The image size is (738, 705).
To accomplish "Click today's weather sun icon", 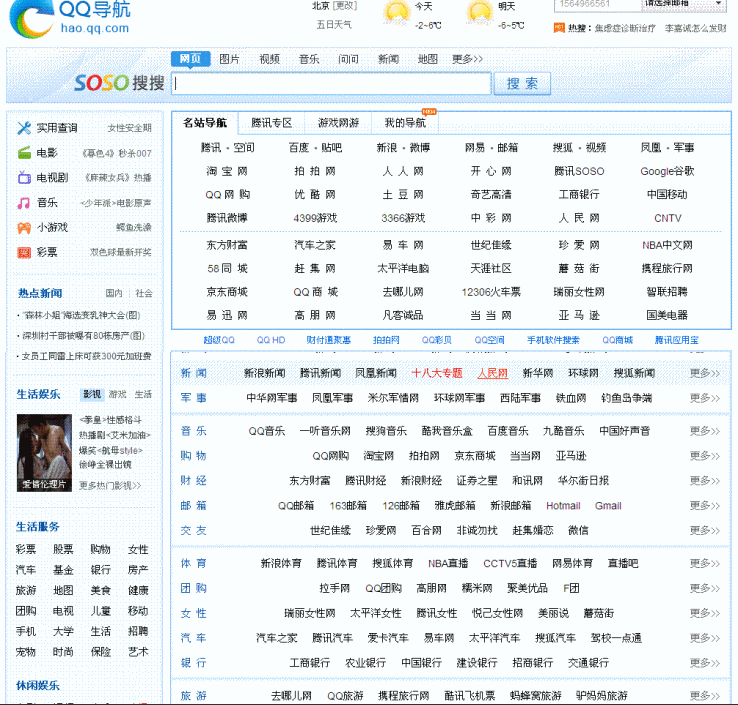I will point(396,12).
